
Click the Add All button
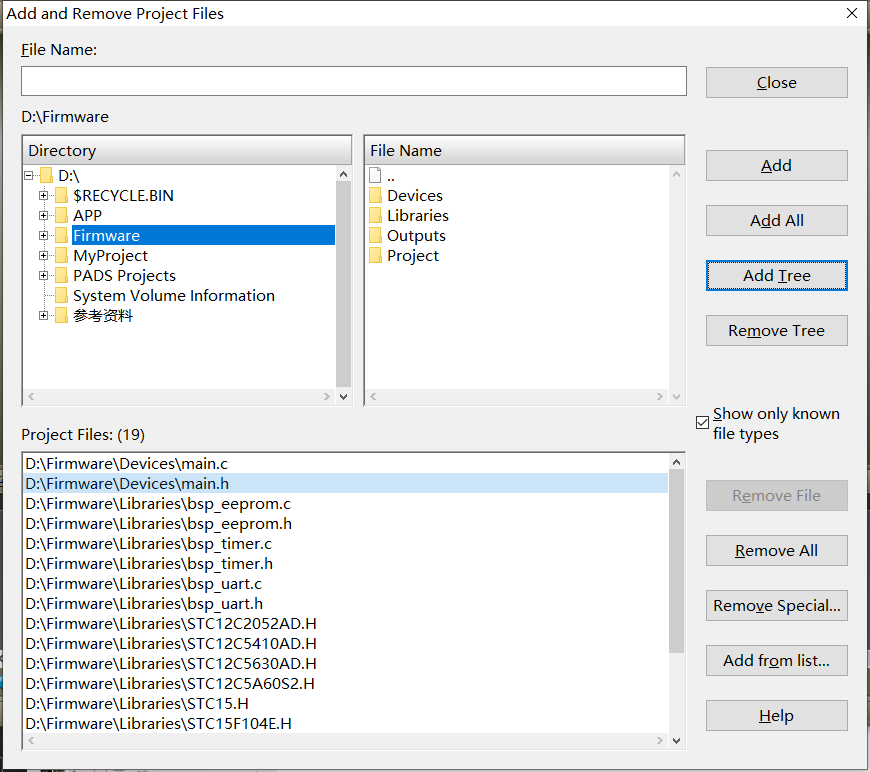click(776, 220)
